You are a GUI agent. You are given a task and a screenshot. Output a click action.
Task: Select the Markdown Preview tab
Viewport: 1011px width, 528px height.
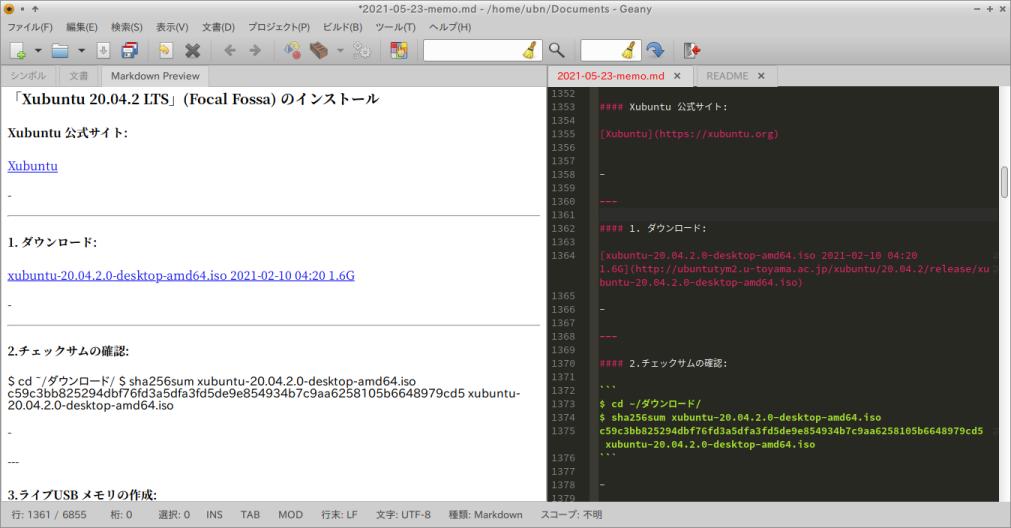pos(155,76)
